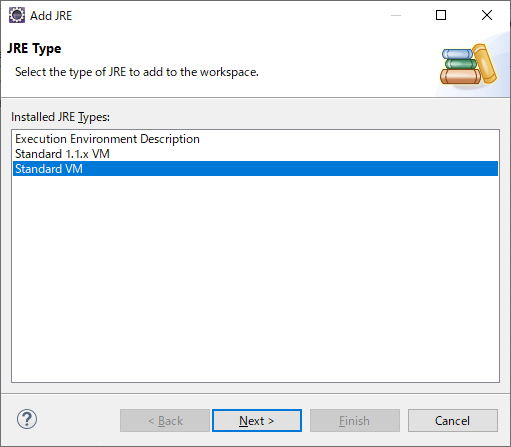Click the JRE Type heading

34,49
